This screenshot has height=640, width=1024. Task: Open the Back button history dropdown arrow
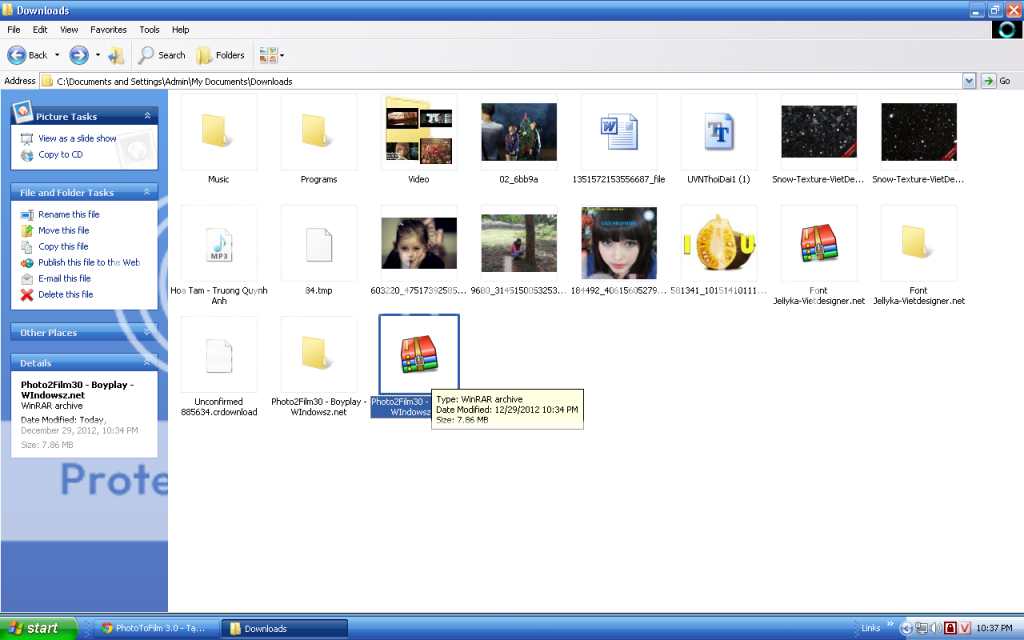pyautogui.click(x=57, y=56)
